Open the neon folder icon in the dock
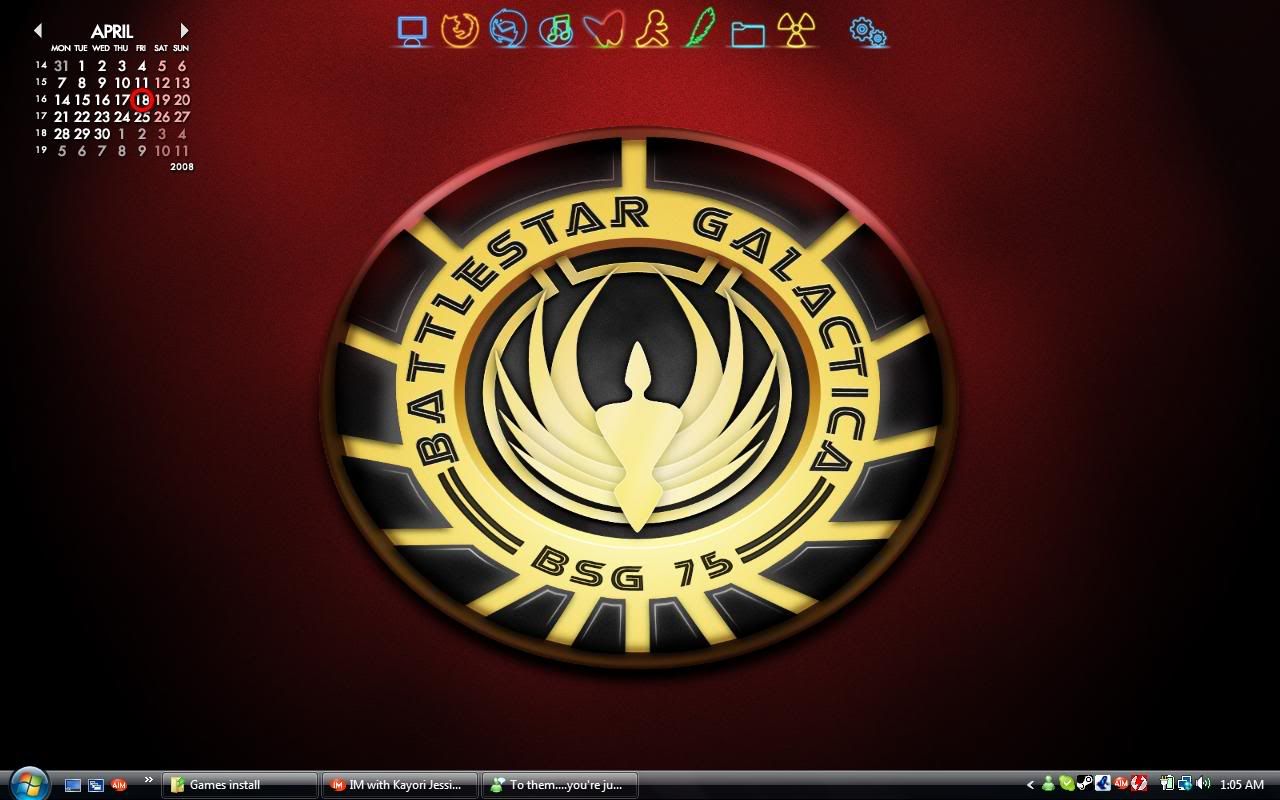 click(x=746, y=32)
